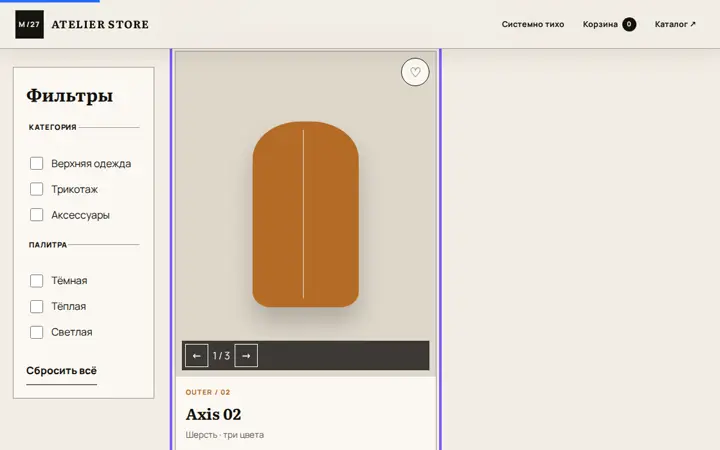
Task: Click the Фильтры heading
Action: tap(69, 96)
